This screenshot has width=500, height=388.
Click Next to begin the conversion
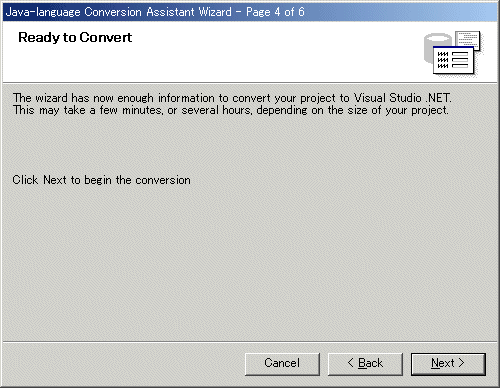coord(448,364)
